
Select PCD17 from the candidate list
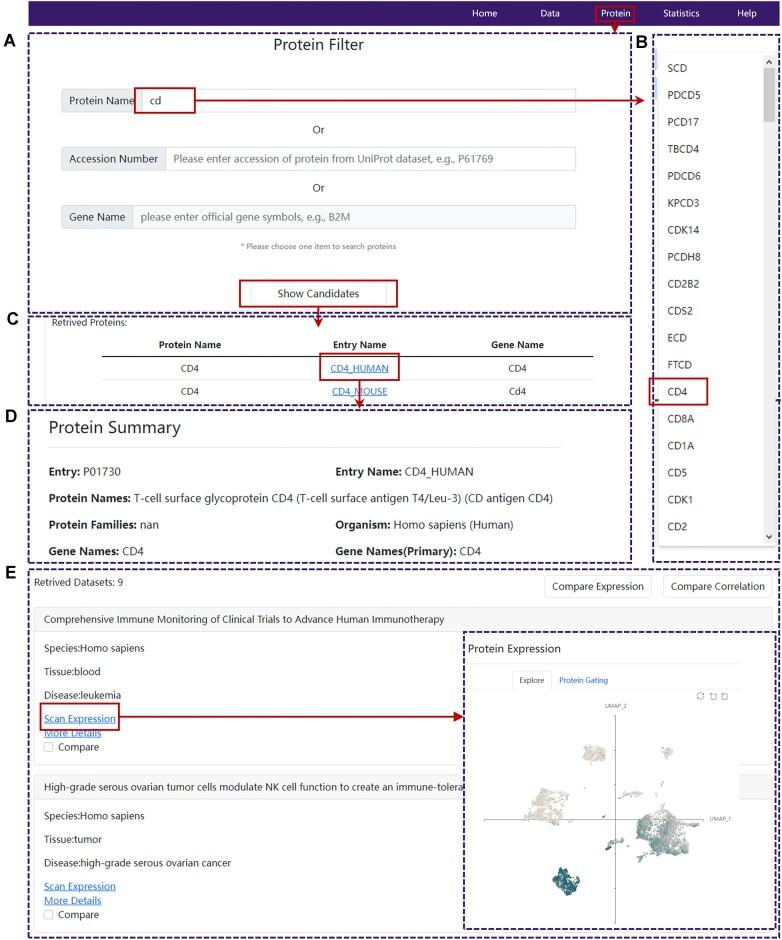683,122
